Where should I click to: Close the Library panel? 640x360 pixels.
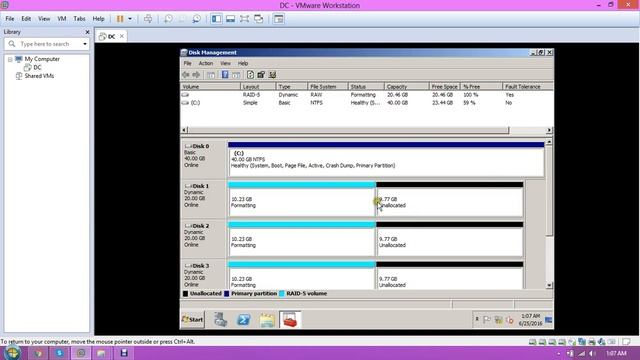click(87, 32)
